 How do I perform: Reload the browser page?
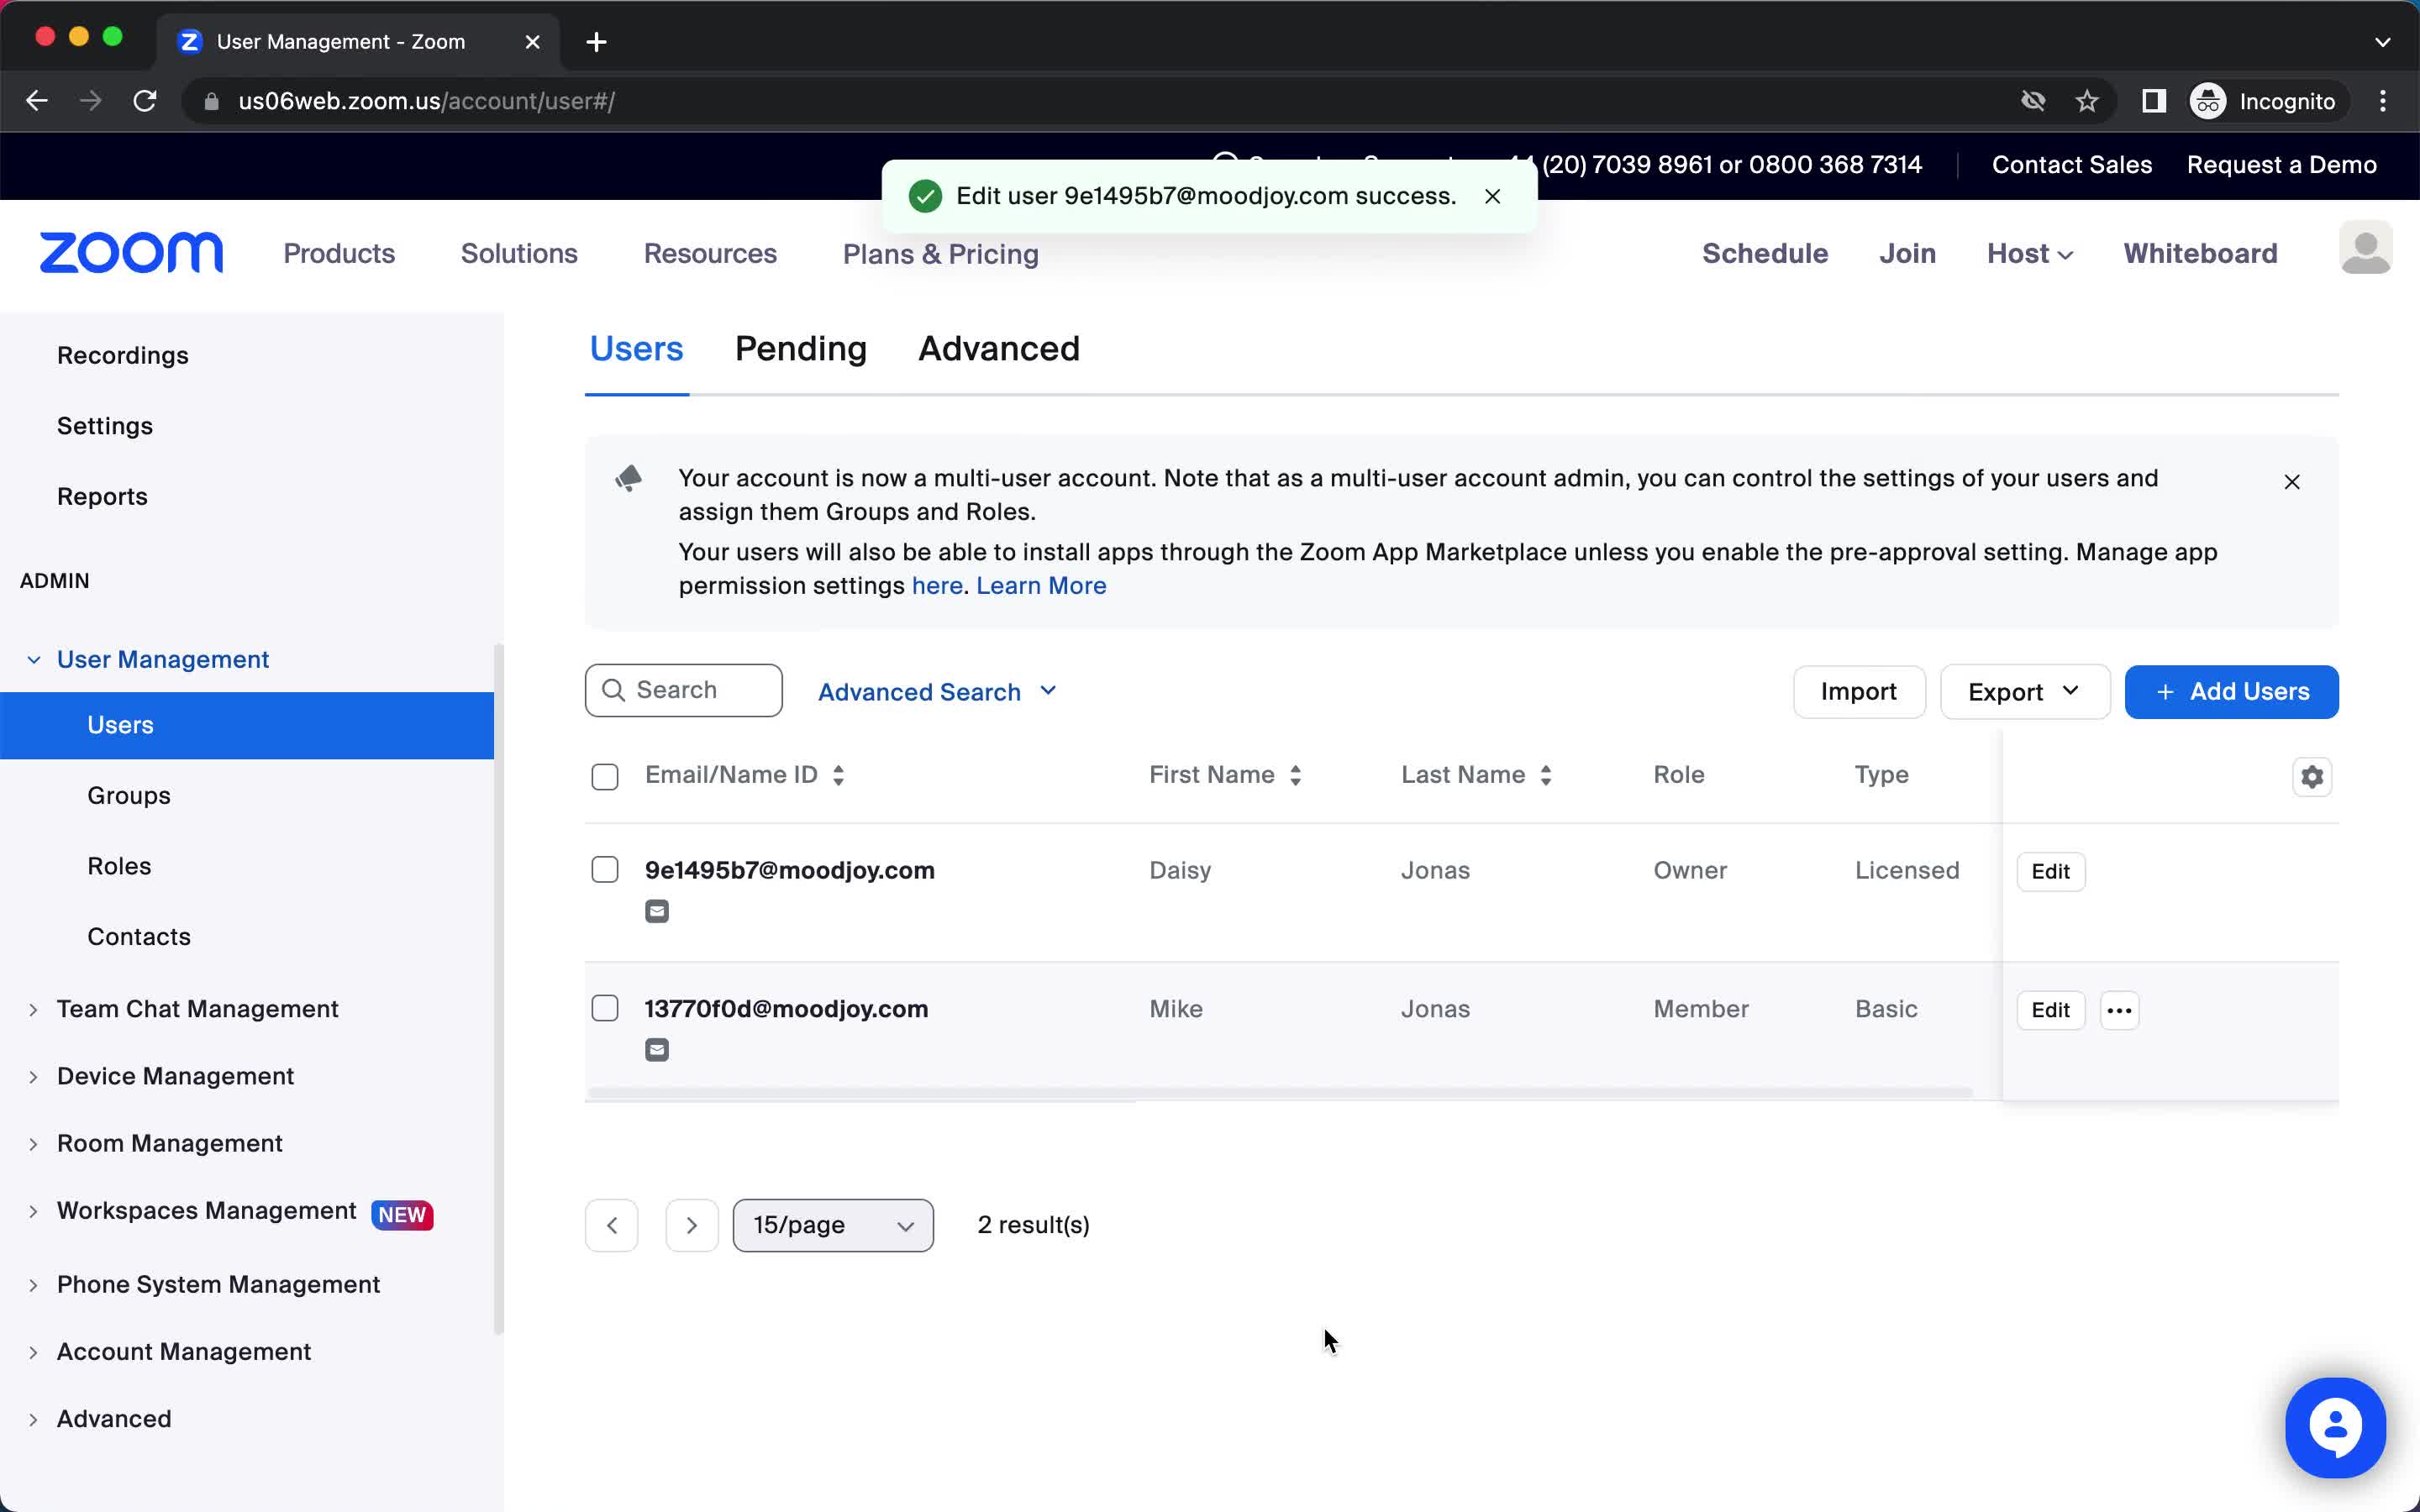[145, 101]
